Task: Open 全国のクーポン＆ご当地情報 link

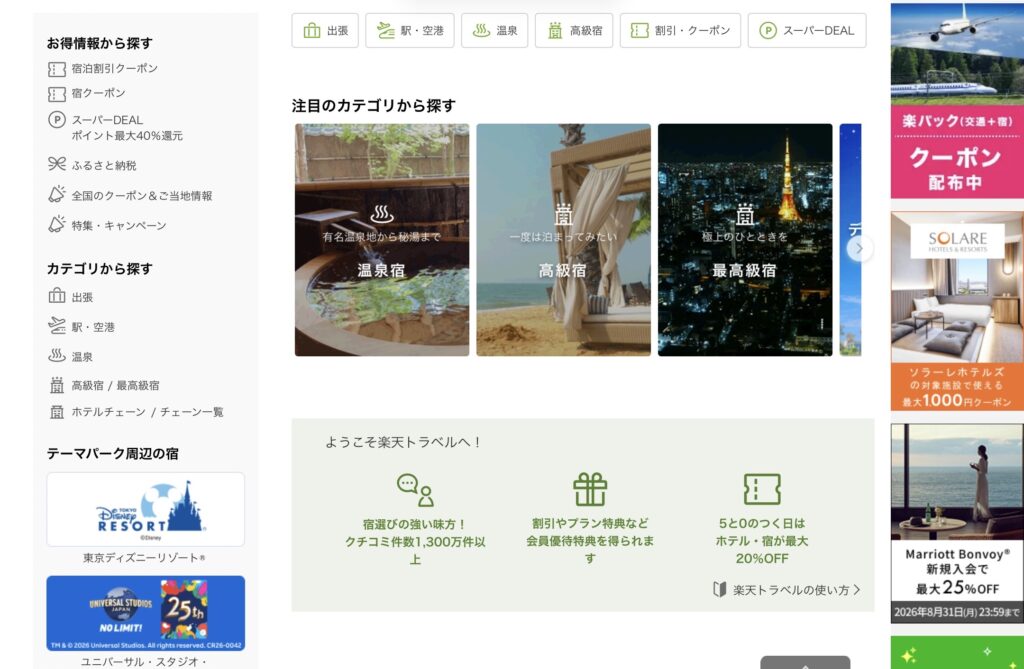Action: pos(142,195)
